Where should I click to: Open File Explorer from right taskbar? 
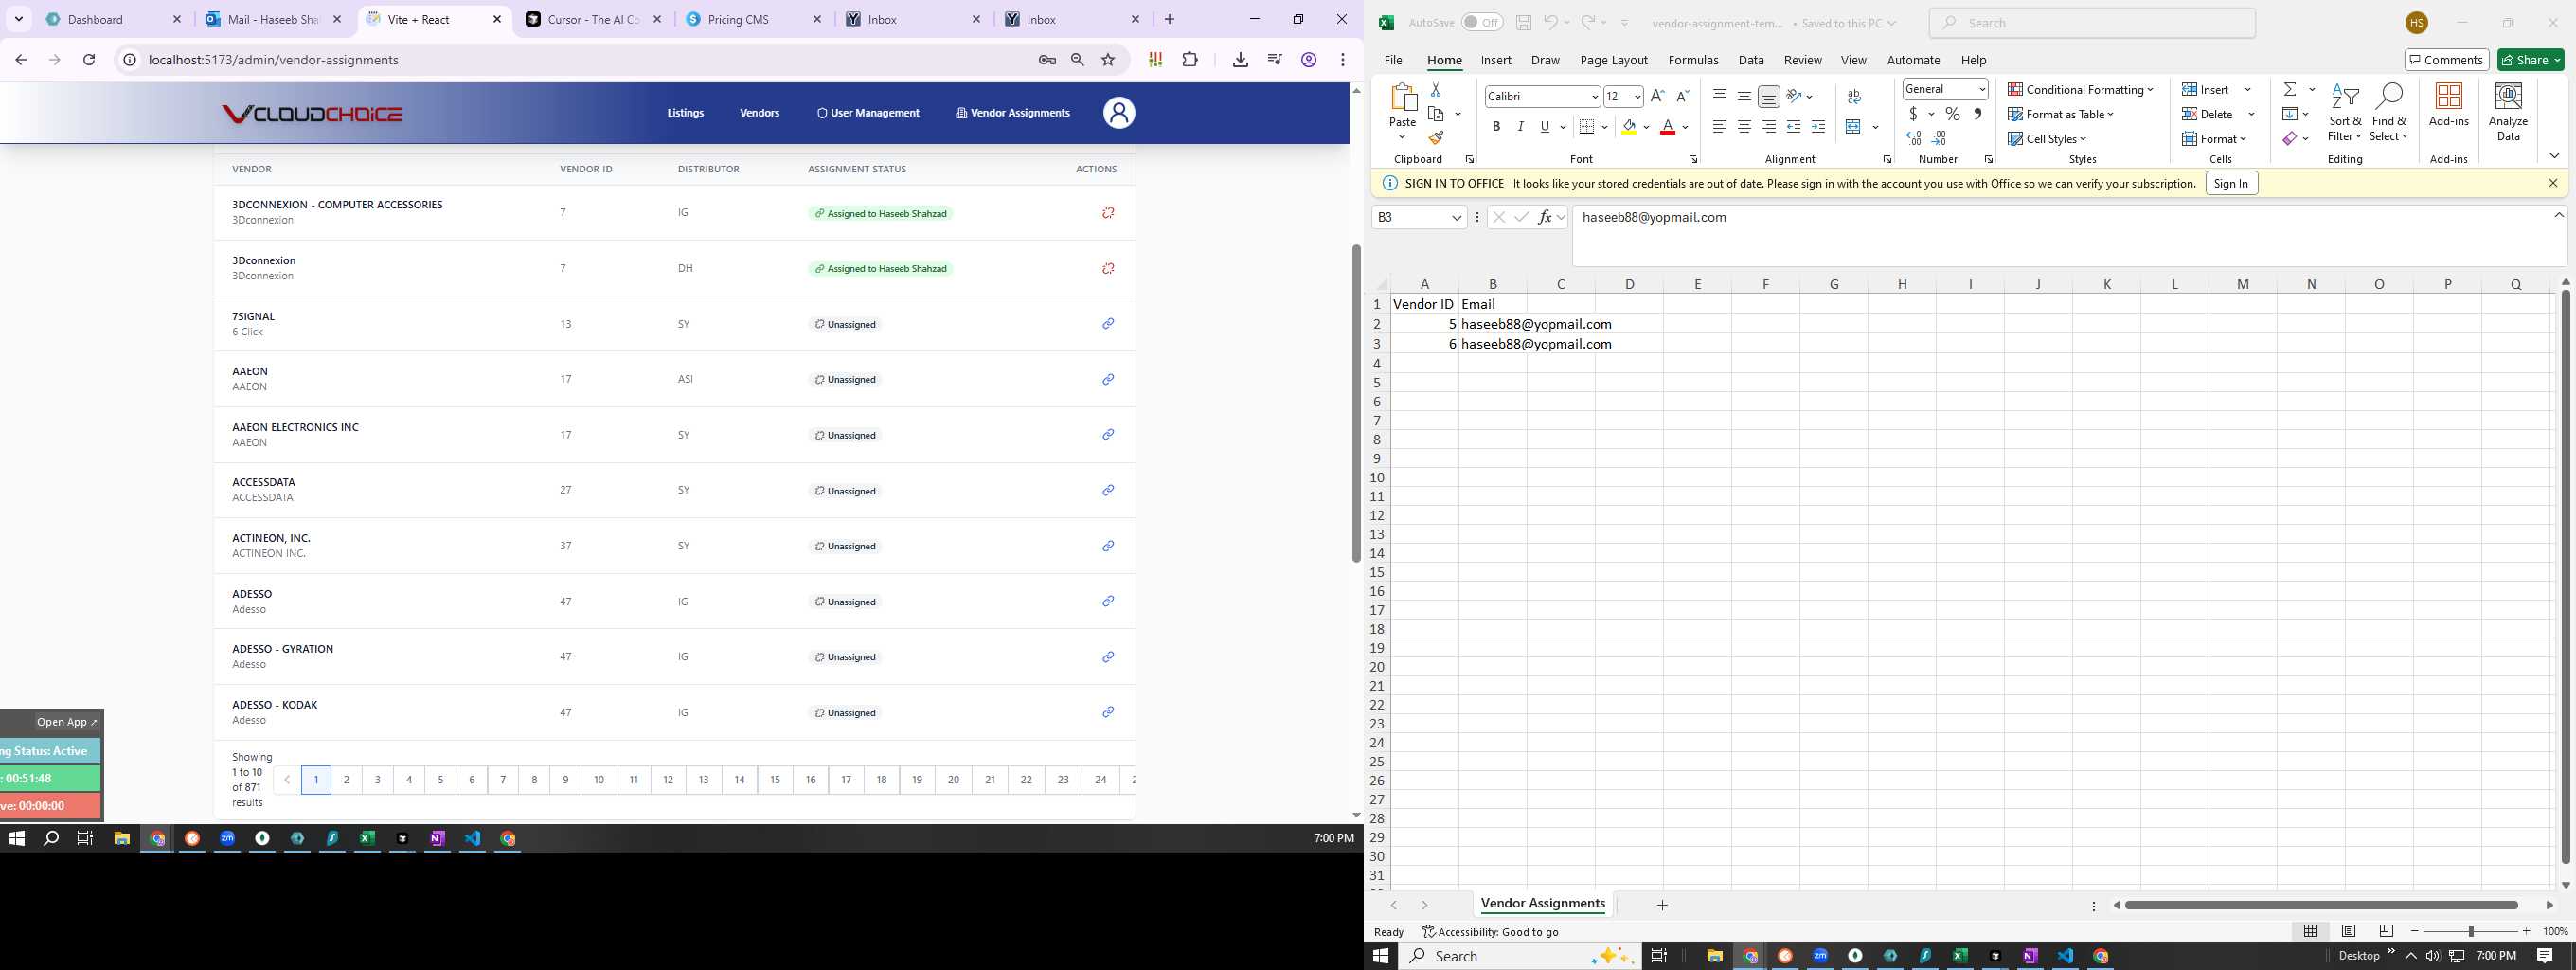tap(1714, 956)
